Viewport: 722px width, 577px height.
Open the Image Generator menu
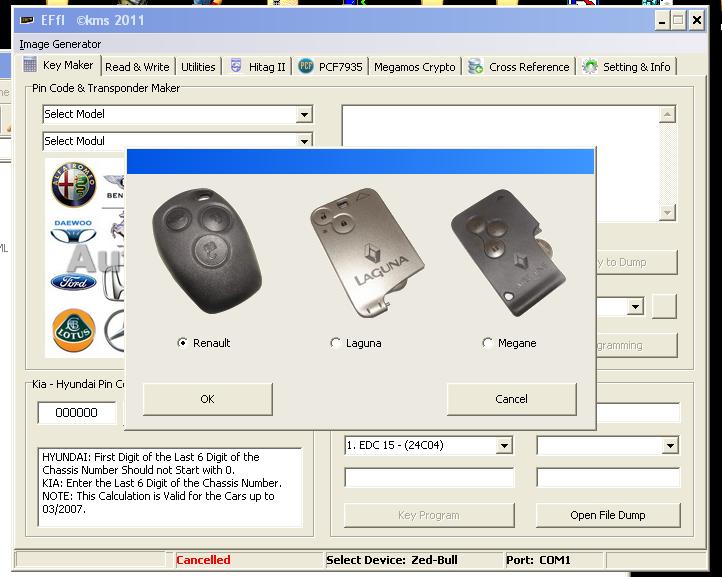pos(60,44)
